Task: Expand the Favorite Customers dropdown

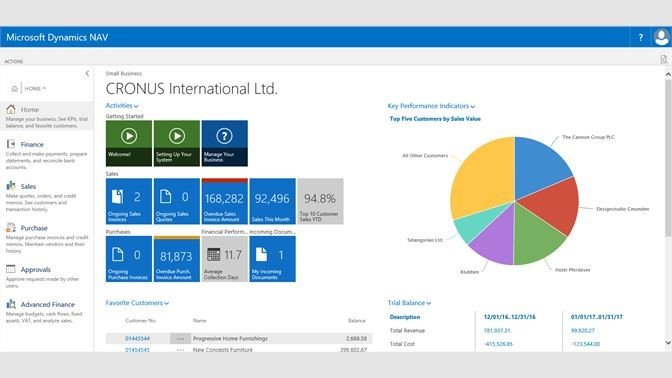Action: click(137, 303)
